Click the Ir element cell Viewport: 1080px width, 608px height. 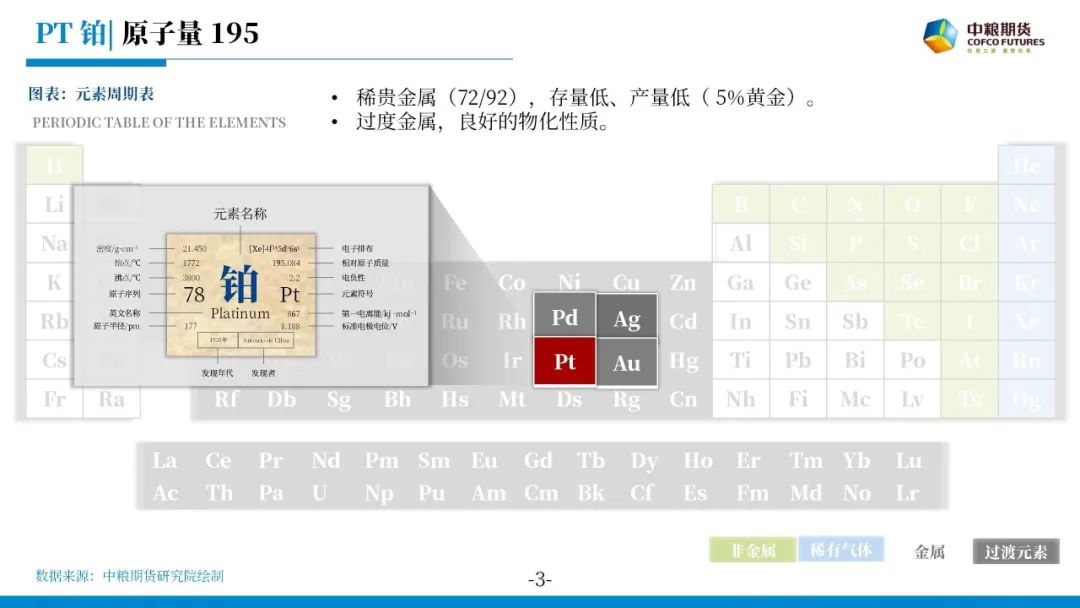(512, 360)
